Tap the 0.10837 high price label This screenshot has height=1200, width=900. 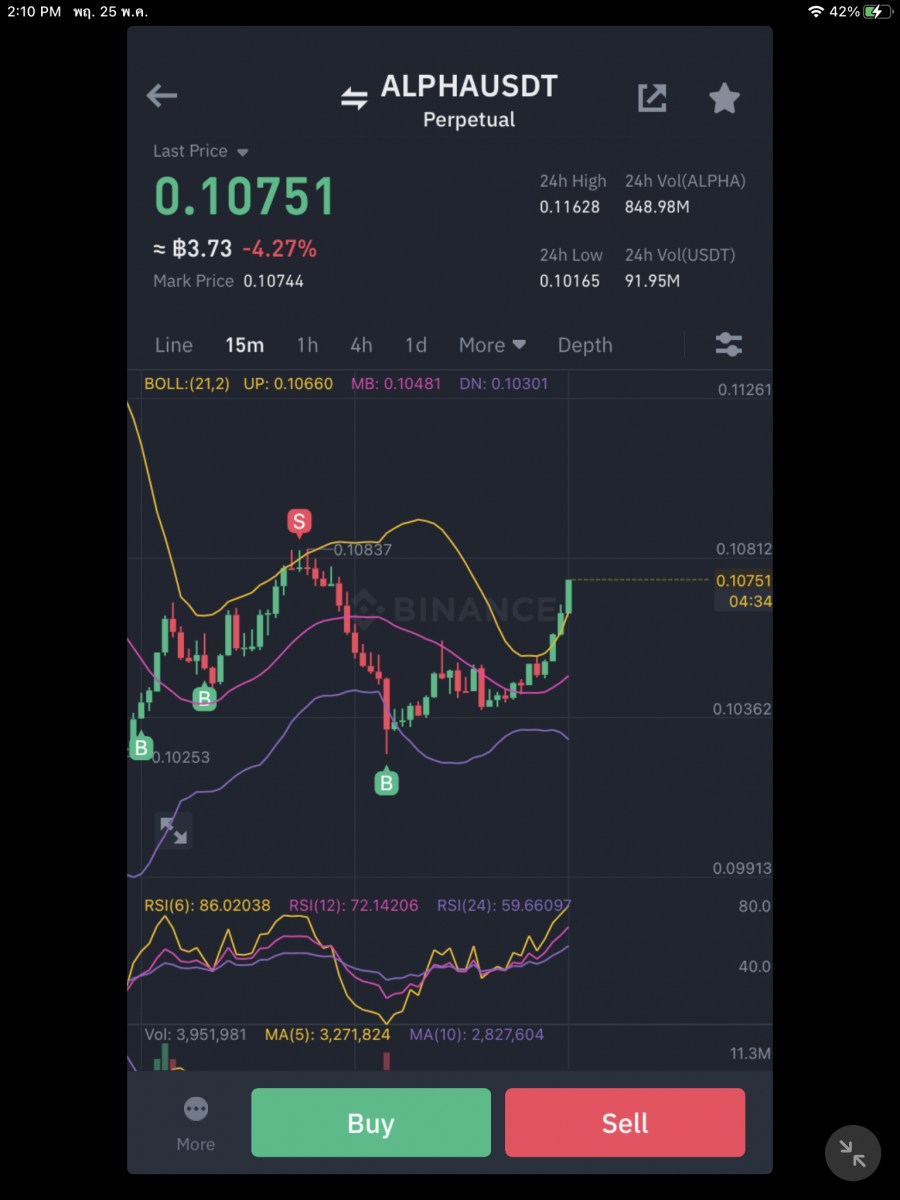point(363,549)
